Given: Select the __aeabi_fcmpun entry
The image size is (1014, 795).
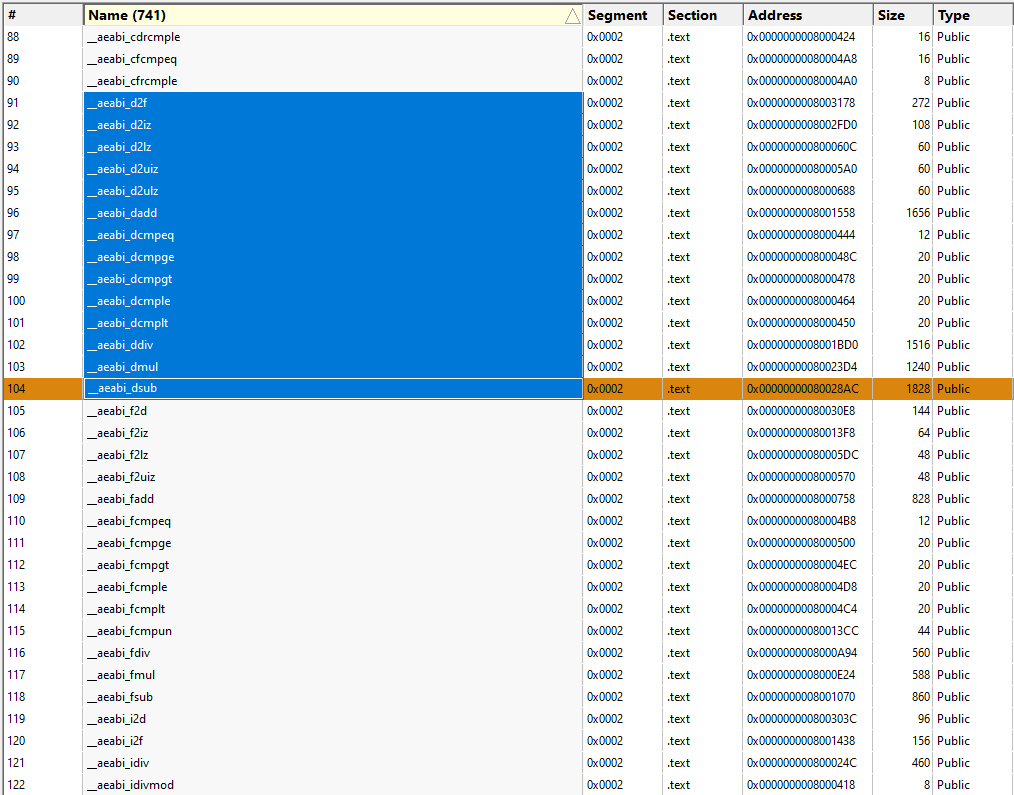Looking at the screenshot, I should (129, 631).
